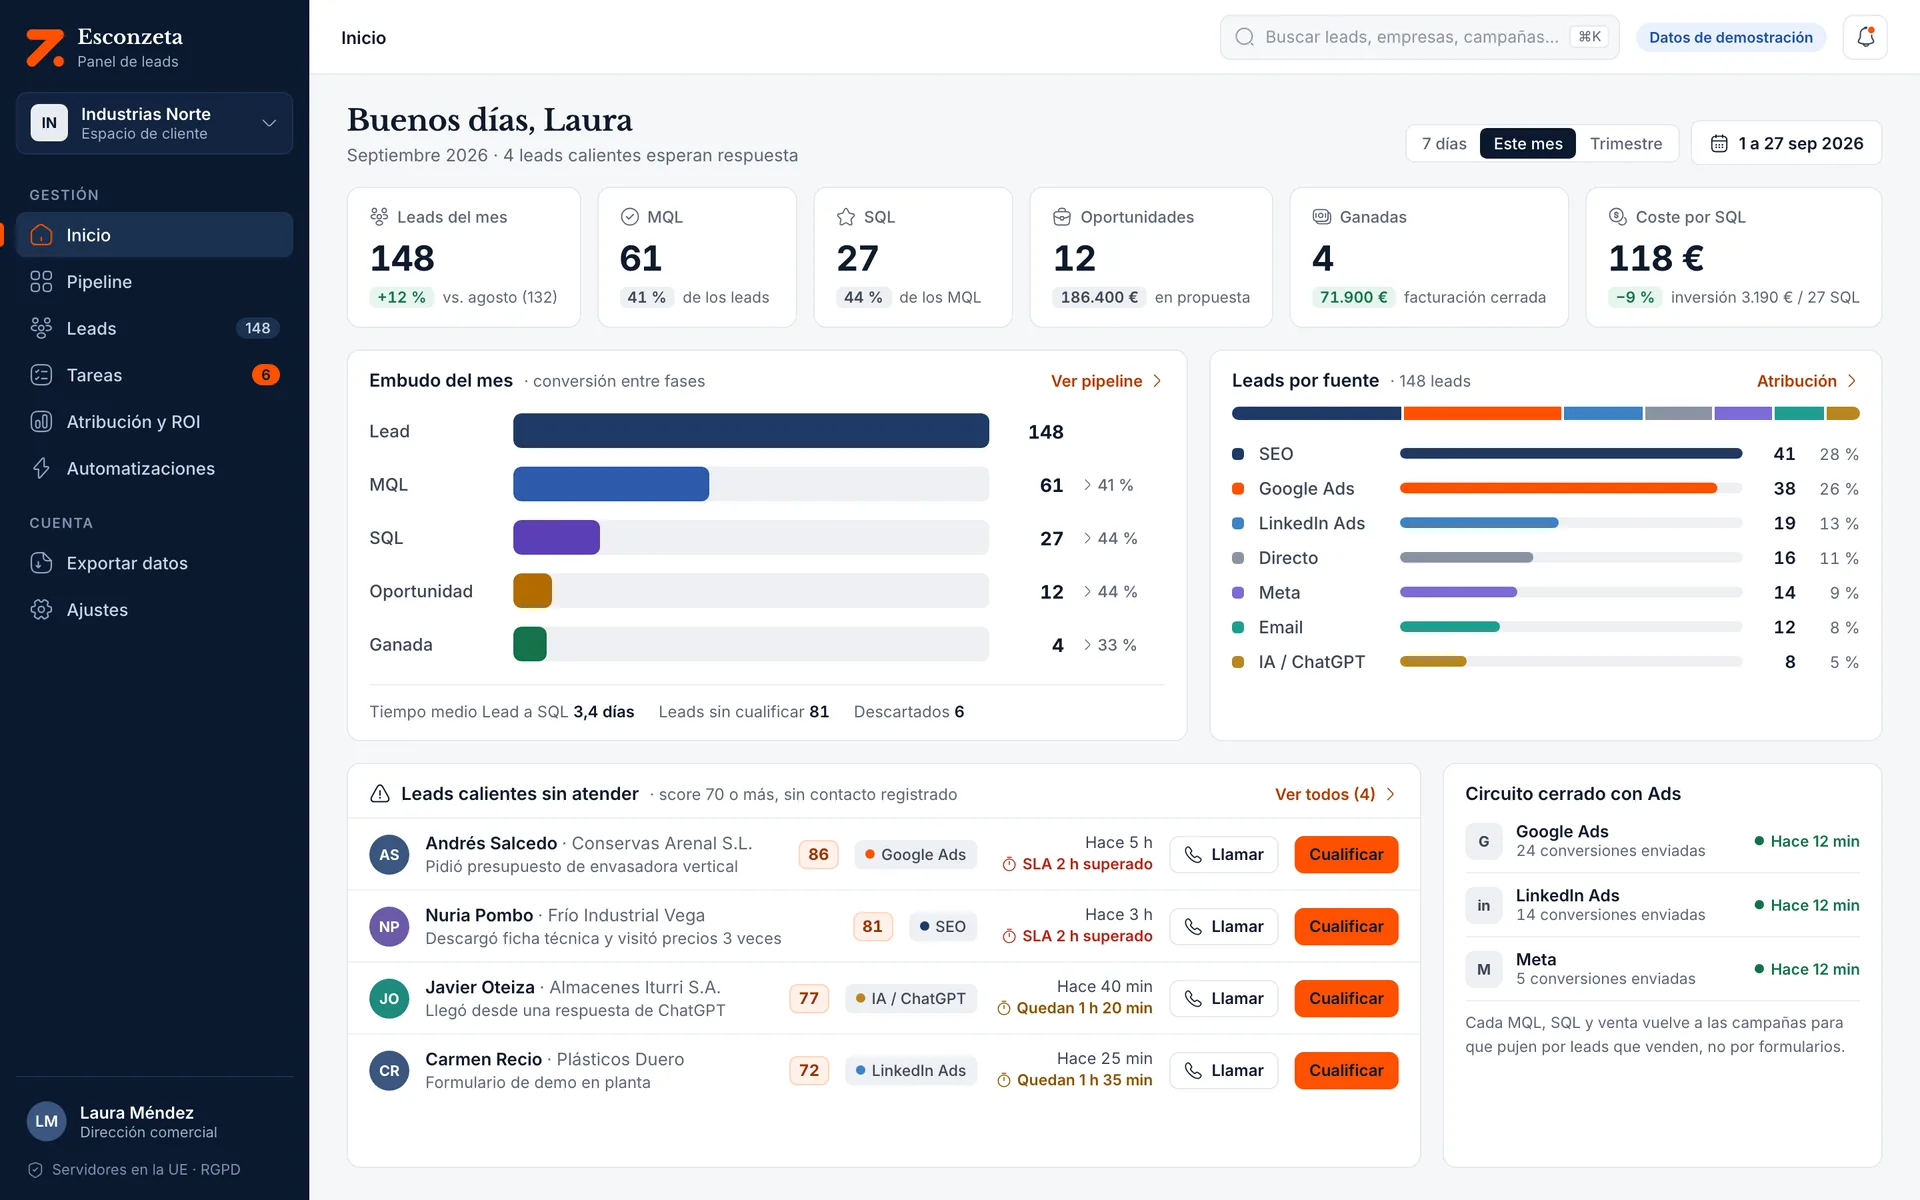Click the Atribución y ROI chart icon
The image size is (1920, 1200).
tap(41, 422)
